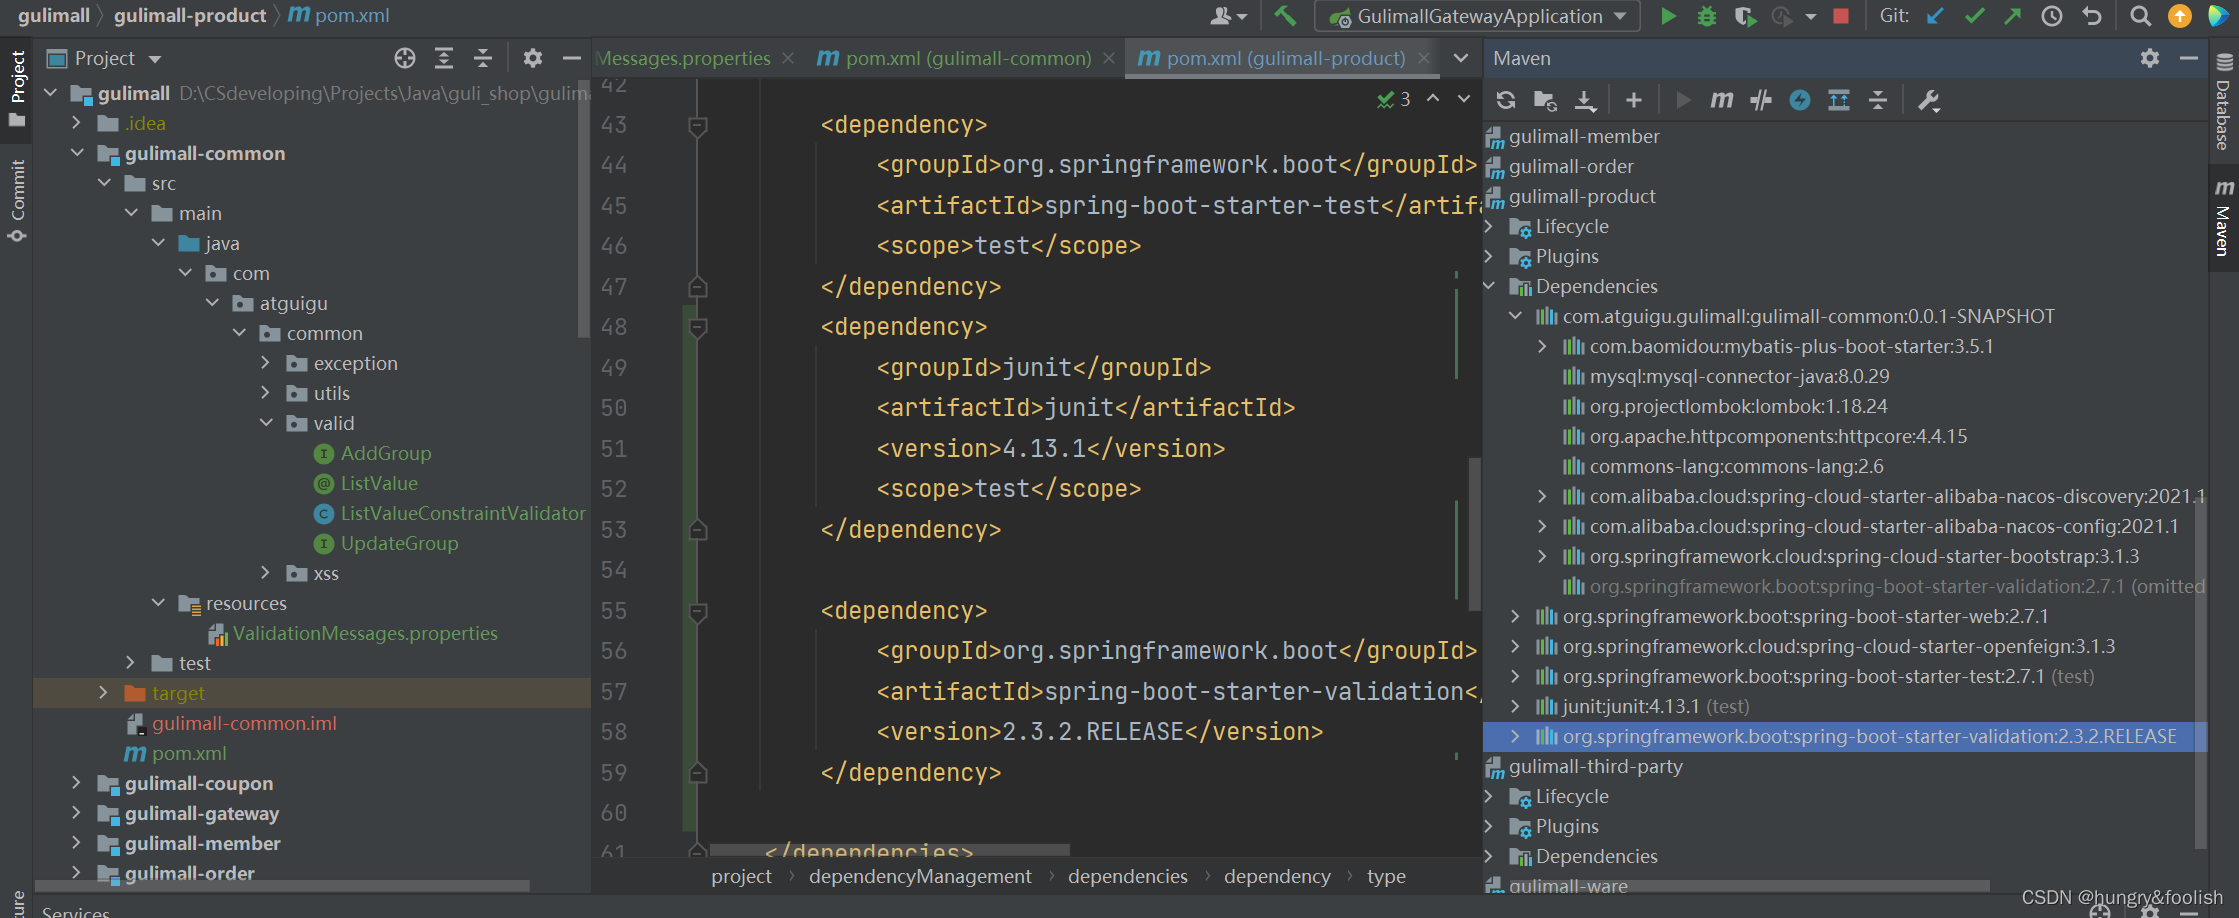Click the type breadcrumb at editor bottom
Viewport: 2239px width, 918px height.
(x=1386, y=876)
